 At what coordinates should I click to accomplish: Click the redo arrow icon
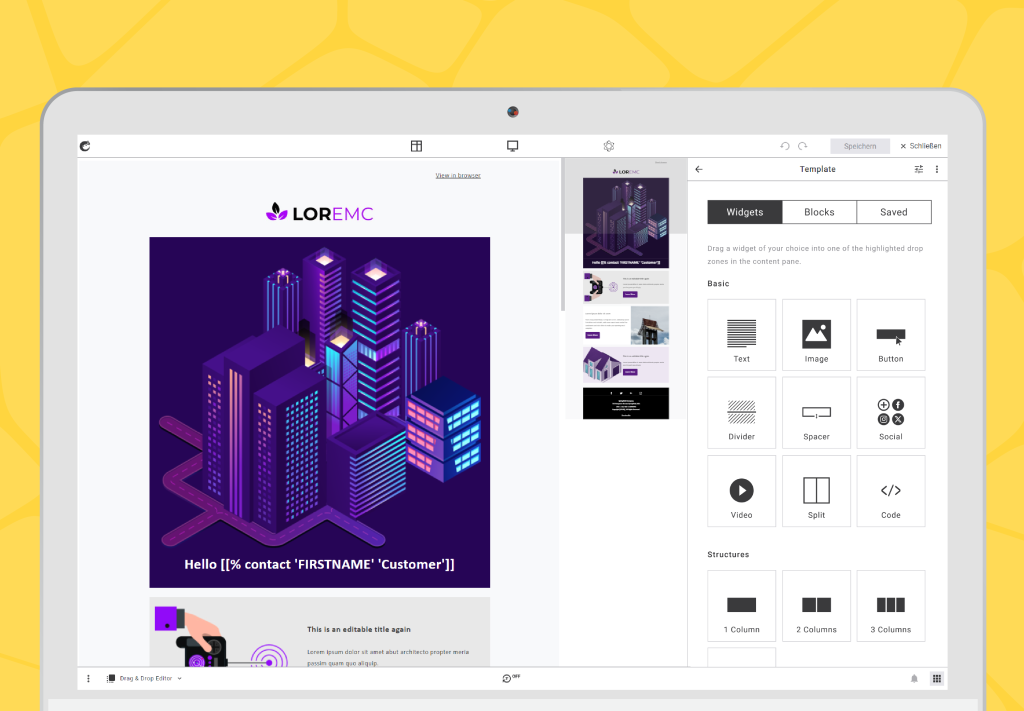[x=803, y=146]
